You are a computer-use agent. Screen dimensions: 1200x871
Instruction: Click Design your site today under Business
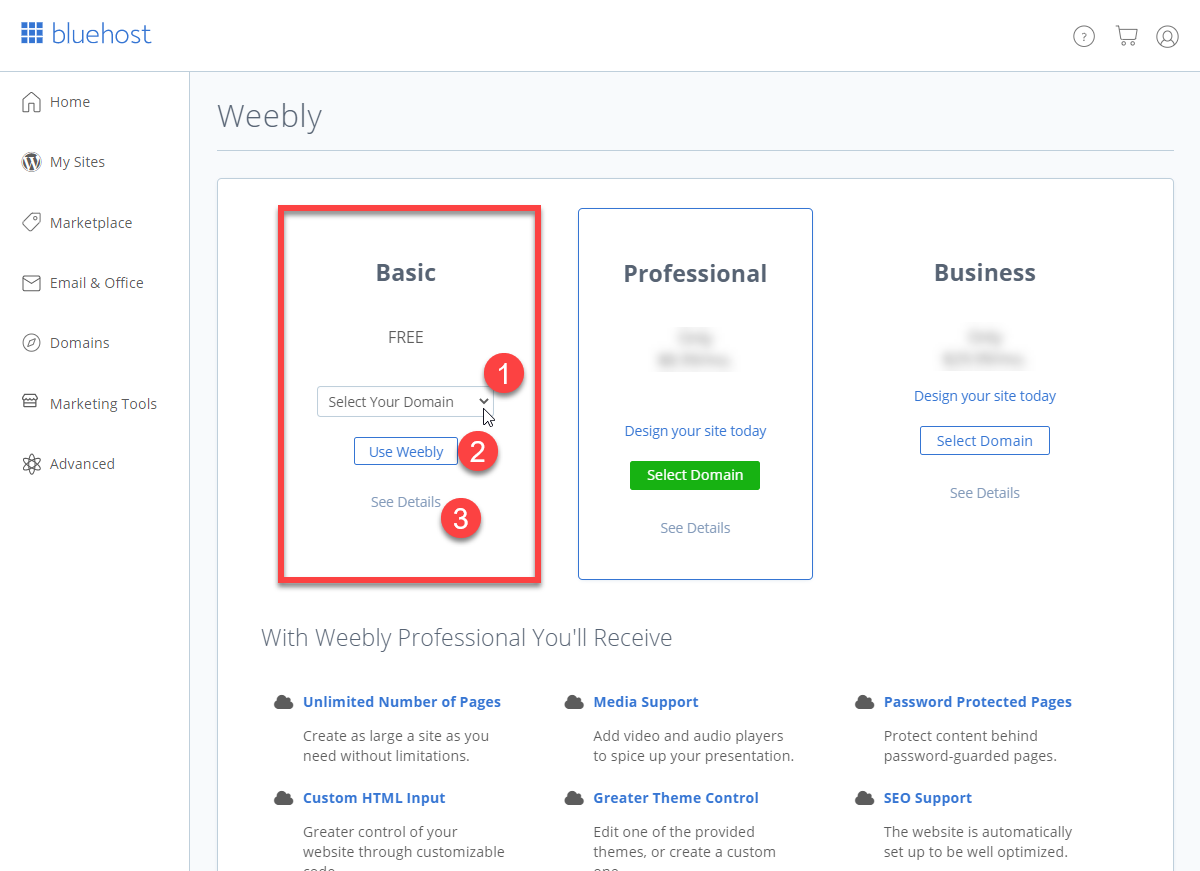pos(985,396)
